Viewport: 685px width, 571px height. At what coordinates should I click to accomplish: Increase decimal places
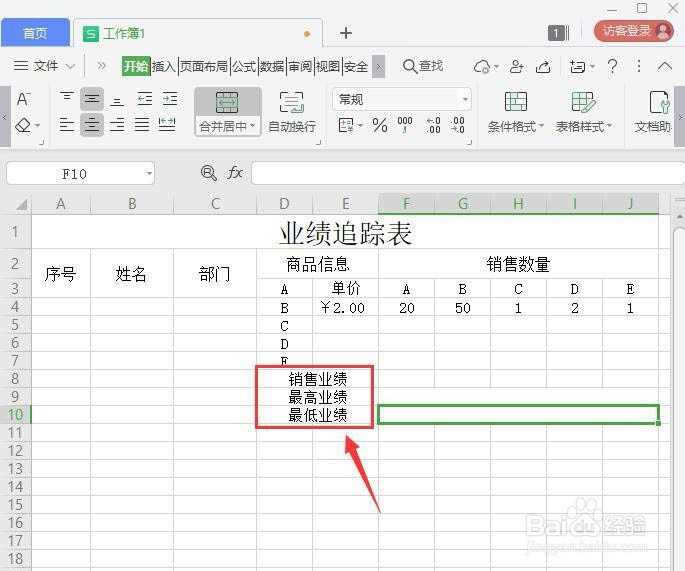[x=433, y=125]
